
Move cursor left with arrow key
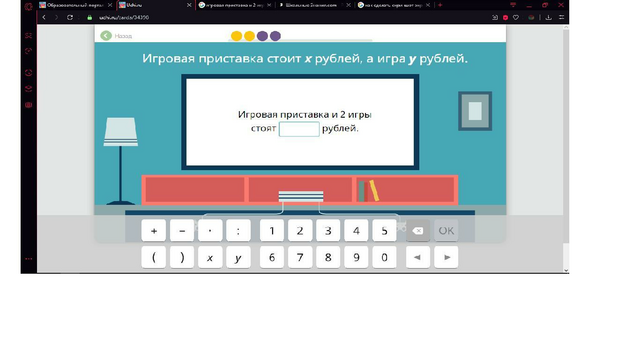click(418, 257)
